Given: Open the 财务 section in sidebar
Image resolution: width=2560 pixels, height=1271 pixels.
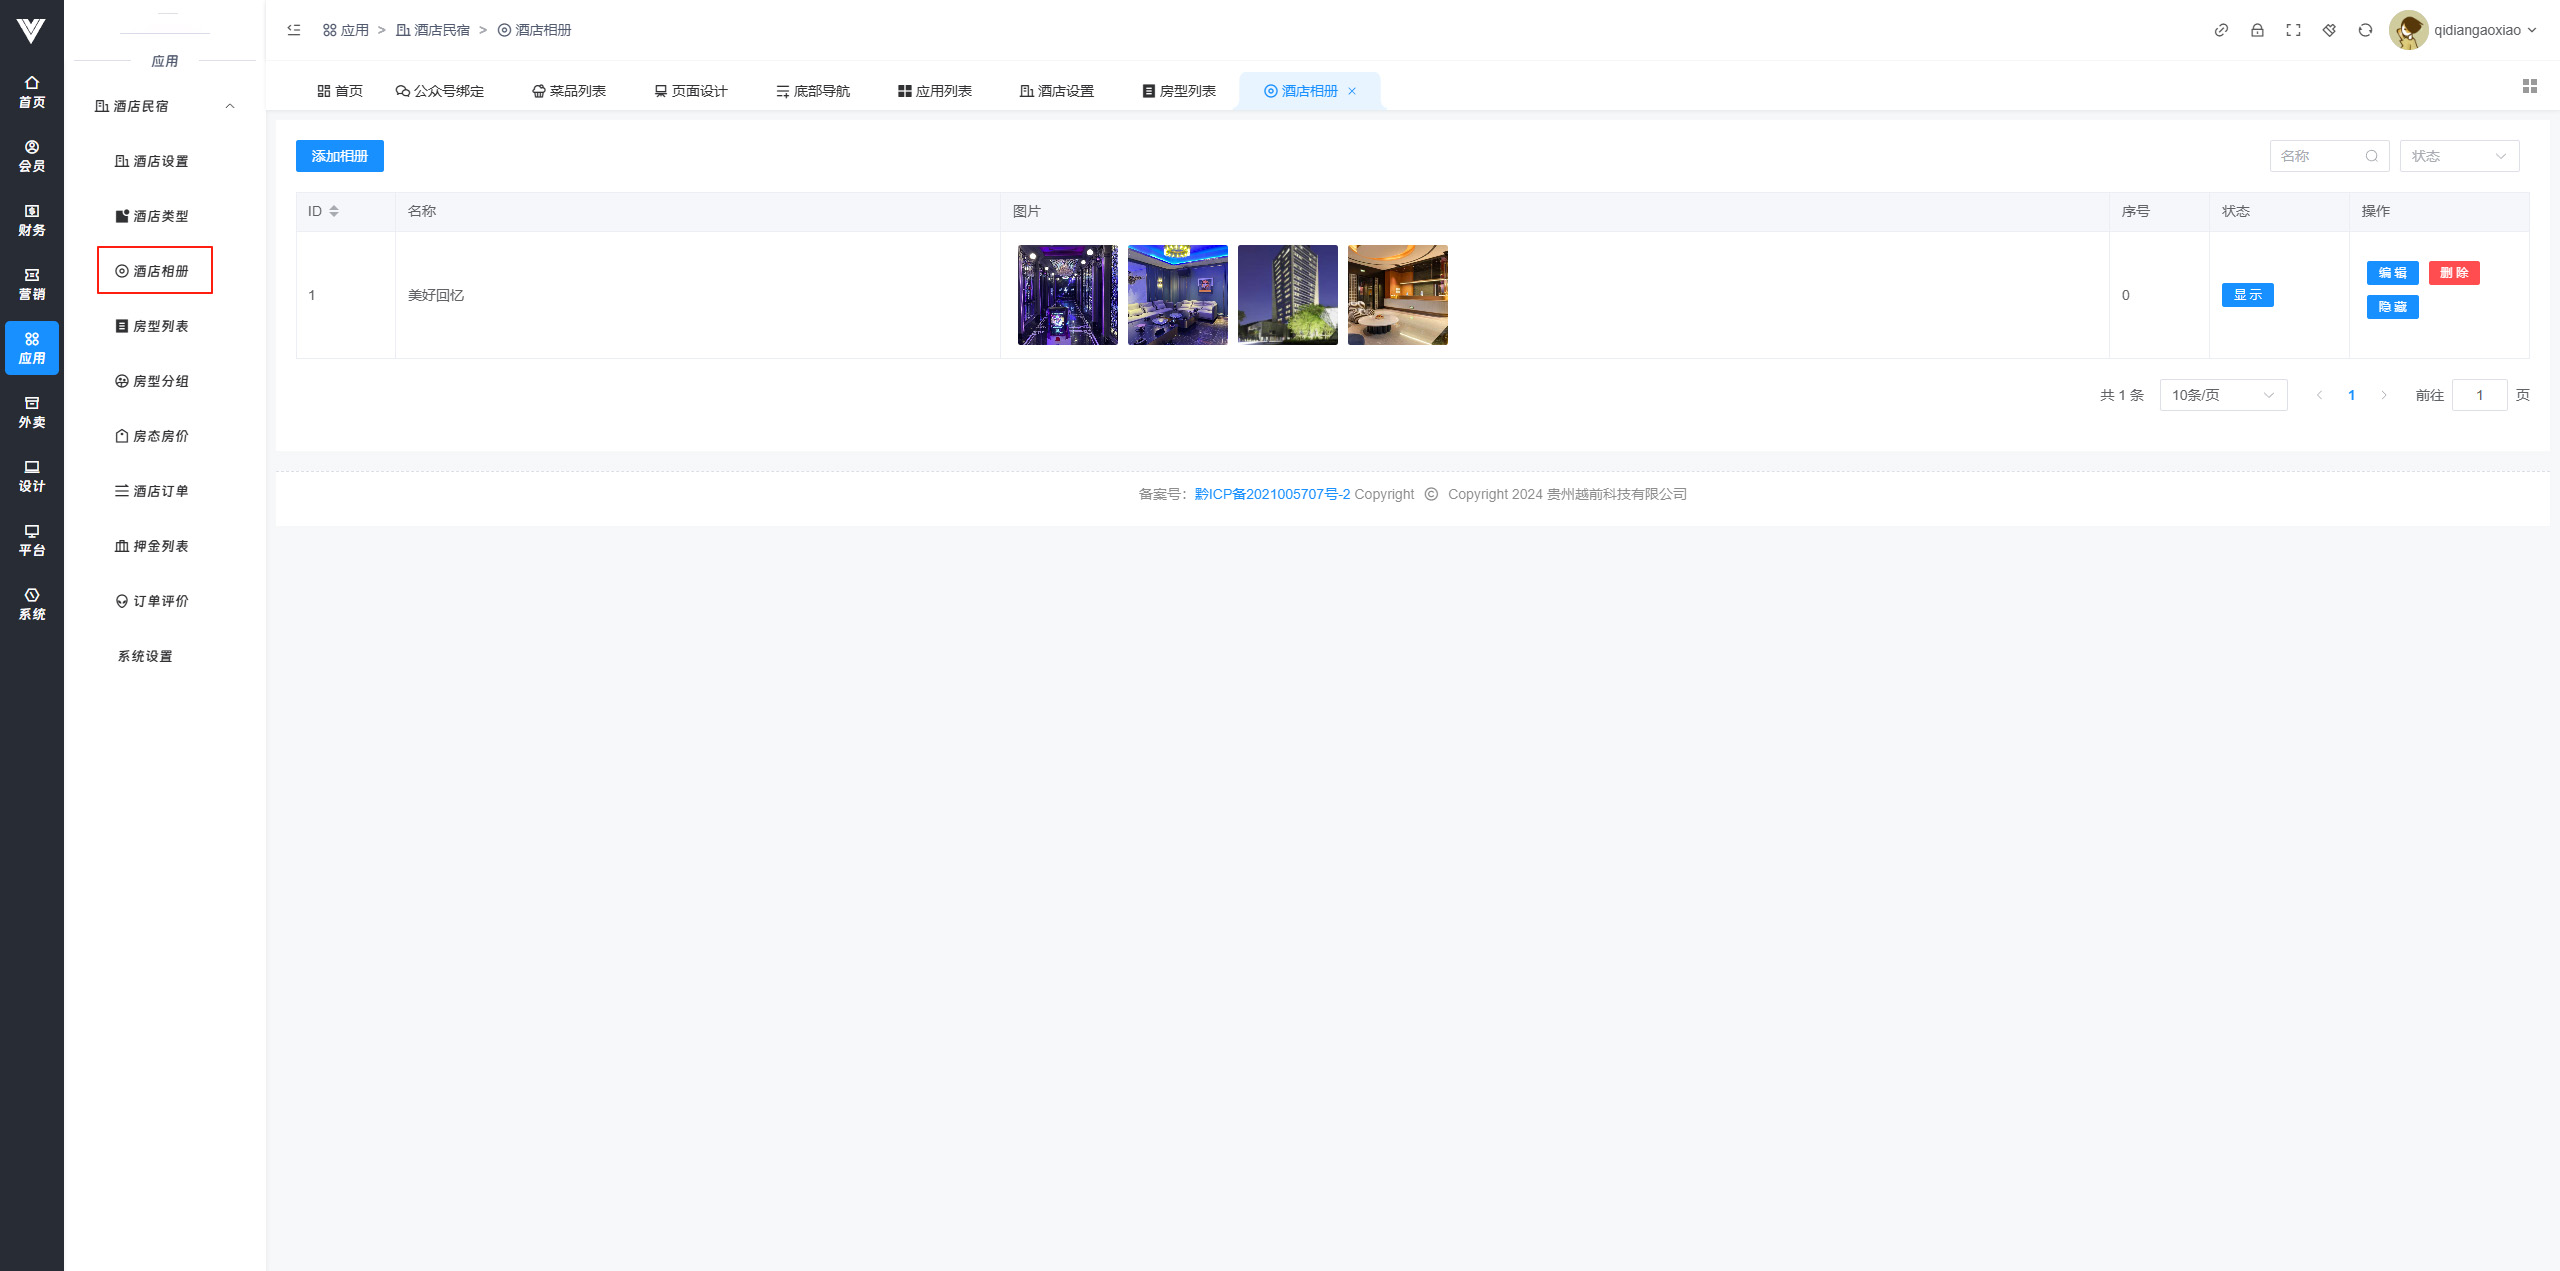Looking at the screenshot, I should coord(32,220).
